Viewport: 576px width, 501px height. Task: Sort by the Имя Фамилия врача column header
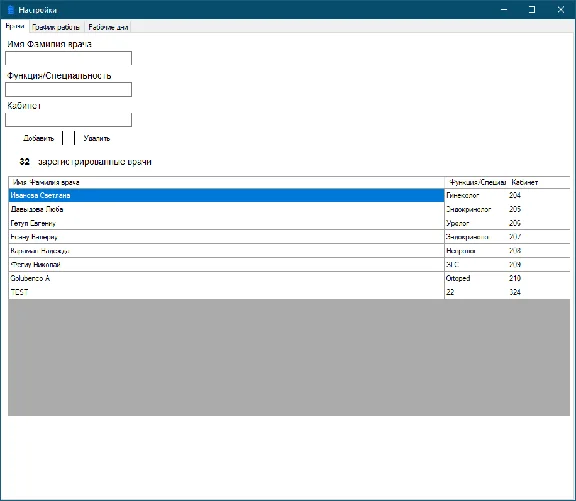click(x=226, y=182)
